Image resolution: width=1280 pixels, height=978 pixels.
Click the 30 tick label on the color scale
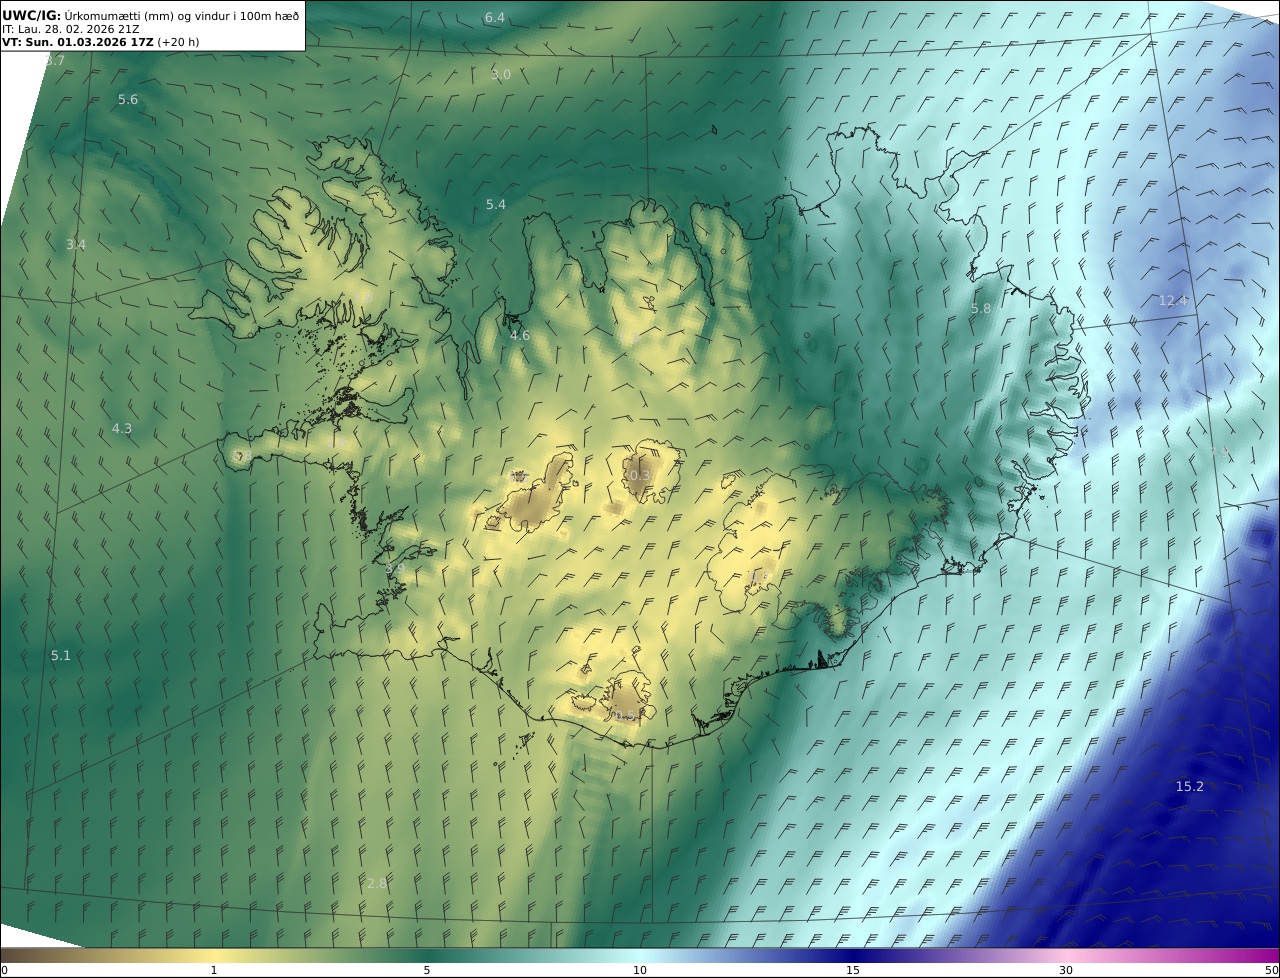[1066, 970]
